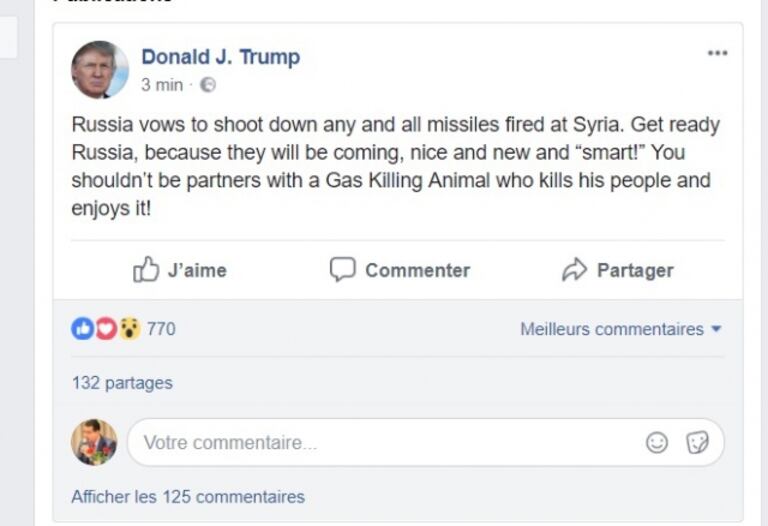
Task: Click the Wow face reaction icon
Action: pyautogui.click(x=129, y=329)
